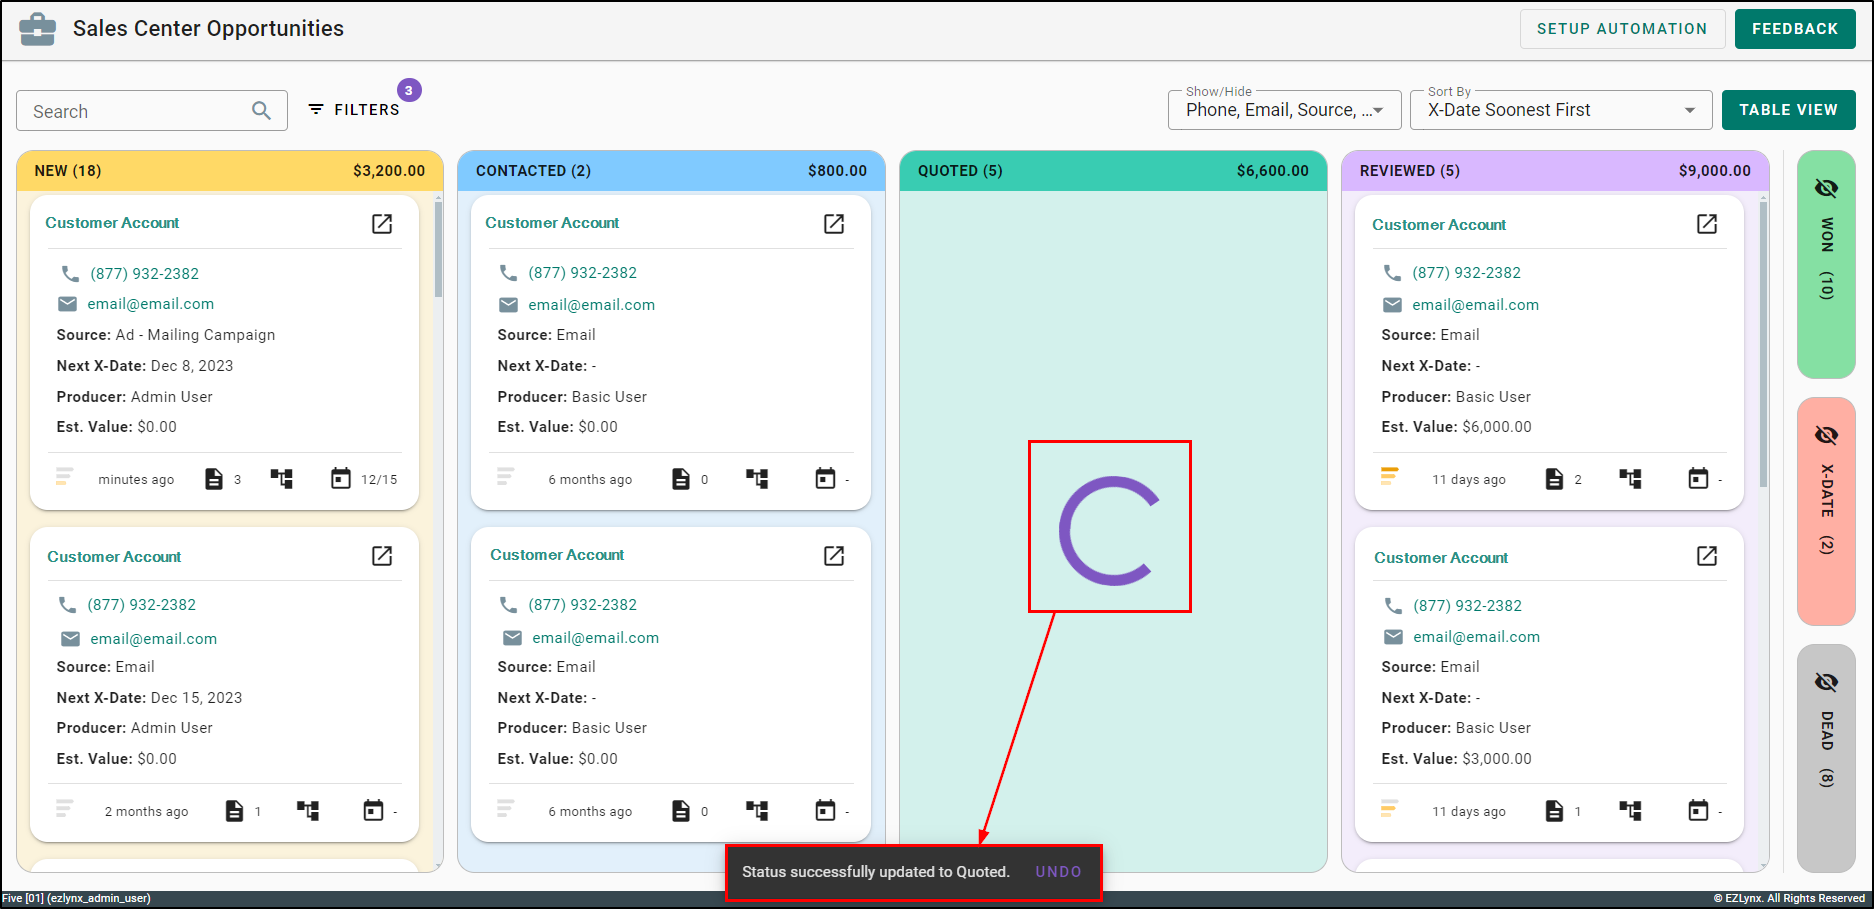Click the filter count badge 3
This screenshot has width=1874, height=909.
(x=409, y=90)
